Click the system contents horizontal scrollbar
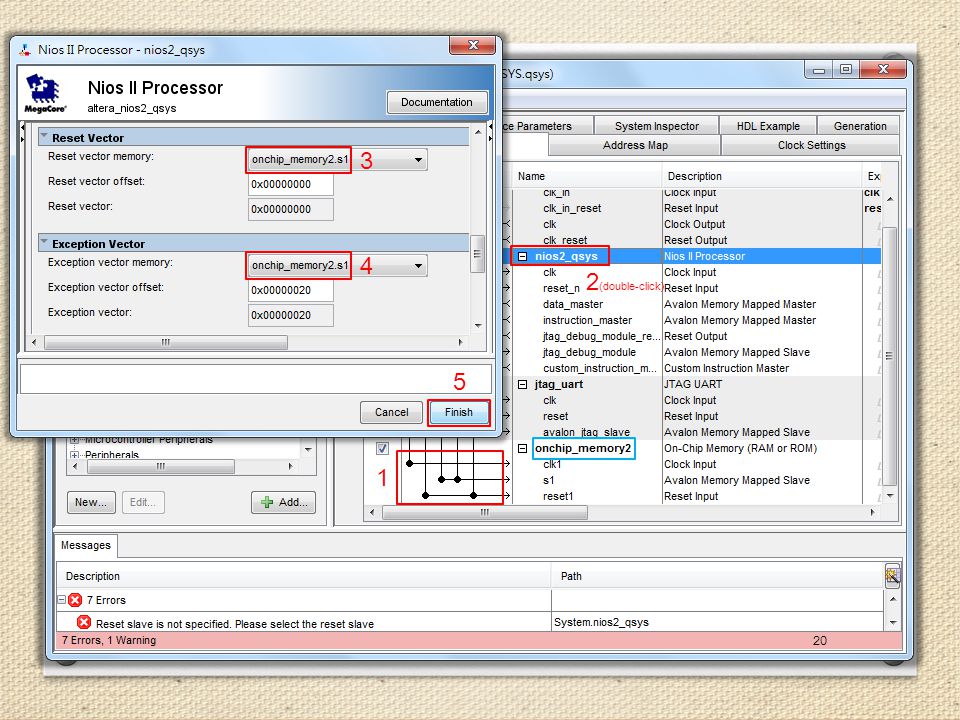The width and height of the screenshot is (960, 720). 484,512
